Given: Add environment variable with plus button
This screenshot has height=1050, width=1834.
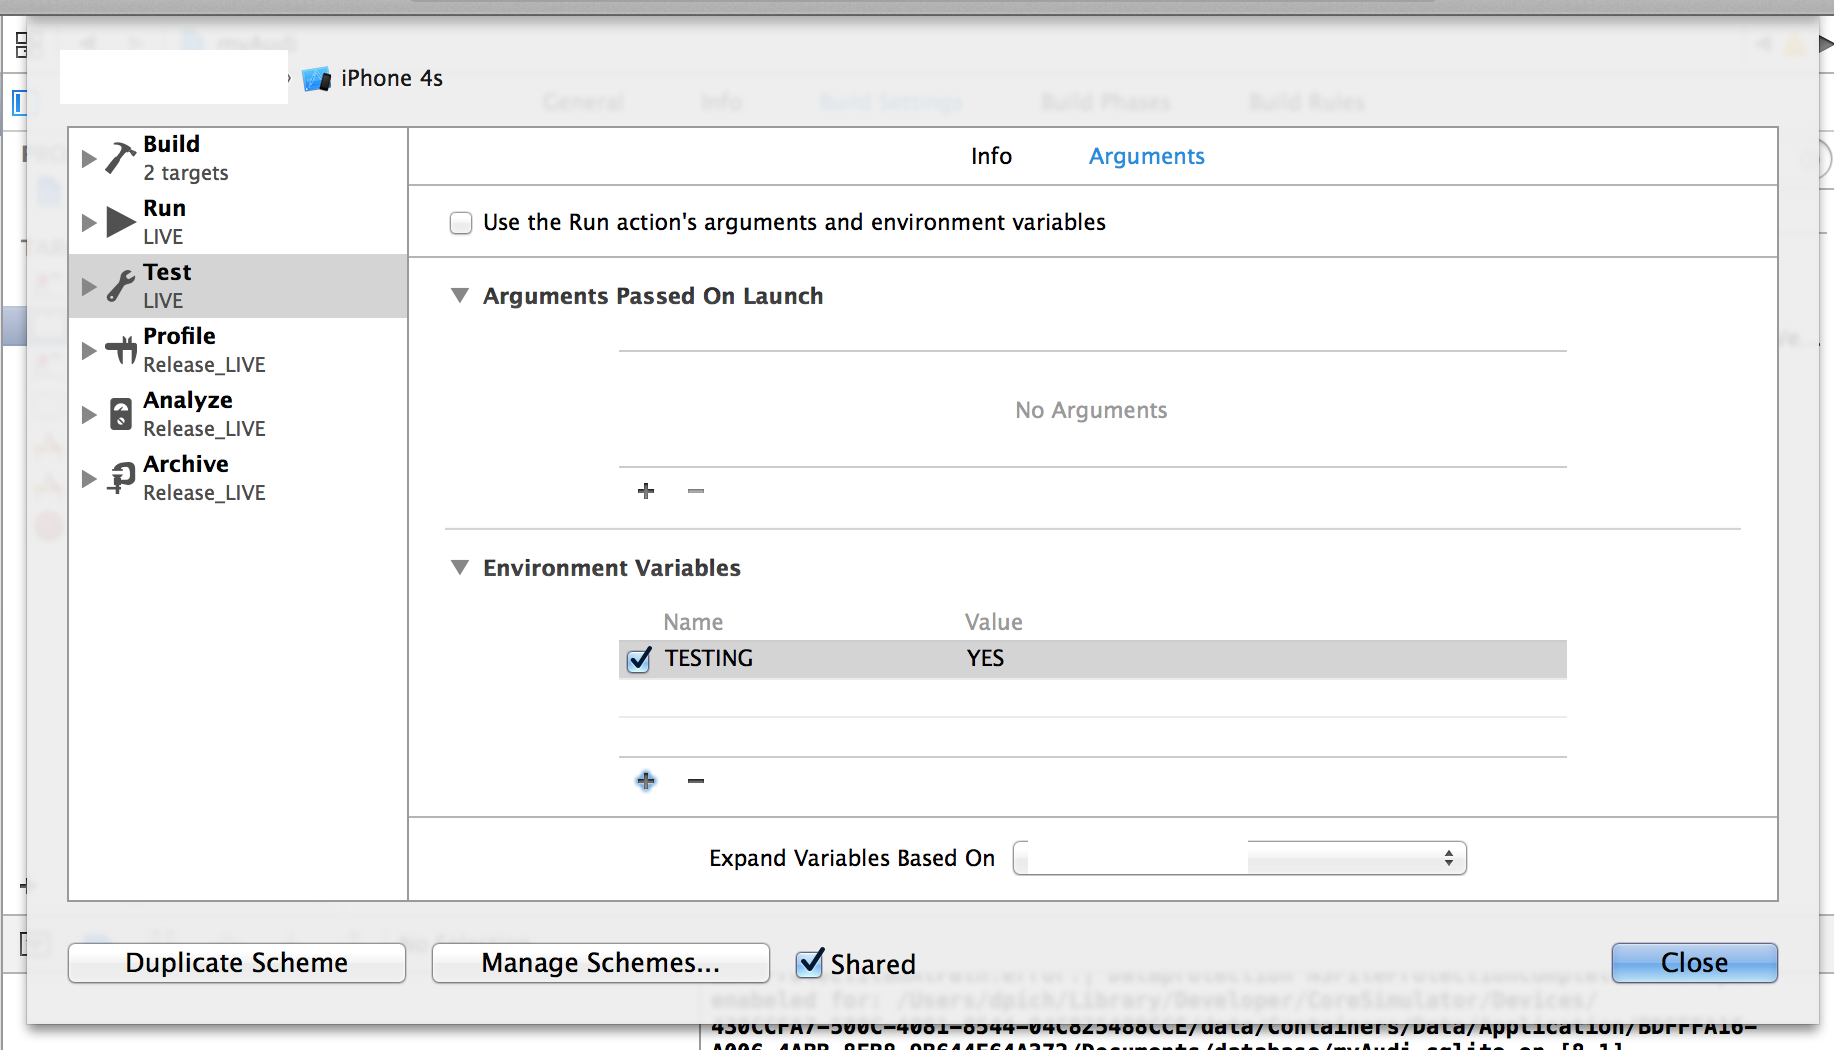Looking at the screenshot, I should click(646, 781).
